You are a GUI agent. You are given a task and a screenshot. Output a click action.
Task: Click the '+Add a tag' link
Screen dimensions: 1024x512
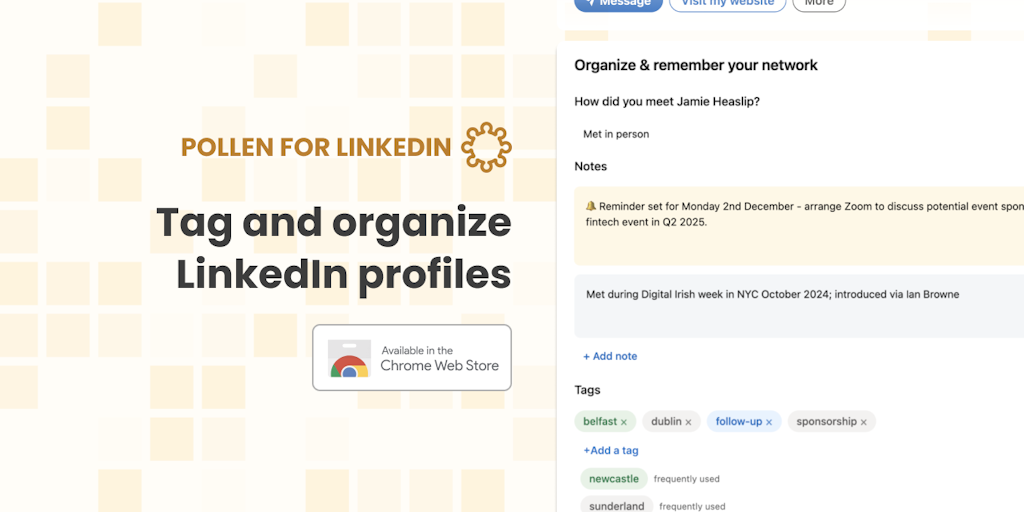(x=611, y=450)
